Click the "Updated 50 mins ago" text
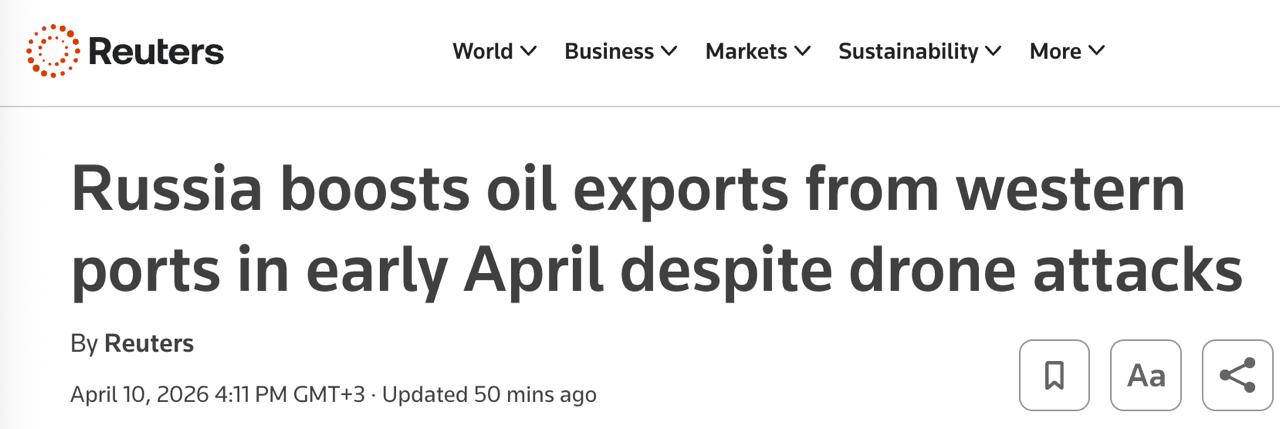 point(489,394)
